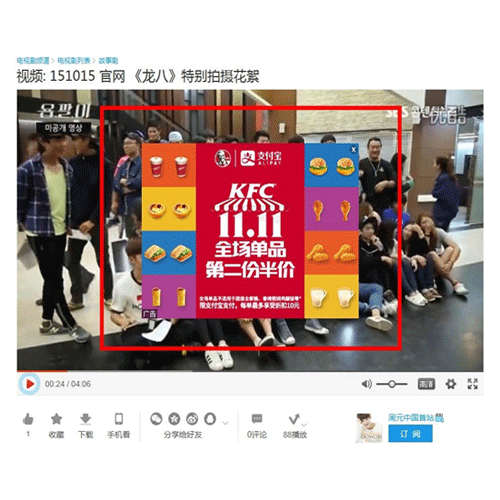Enter fullscreen mode with the expand icon
Image resolution: width=500 pixels, height=500 pixels.
click(473, 384)
